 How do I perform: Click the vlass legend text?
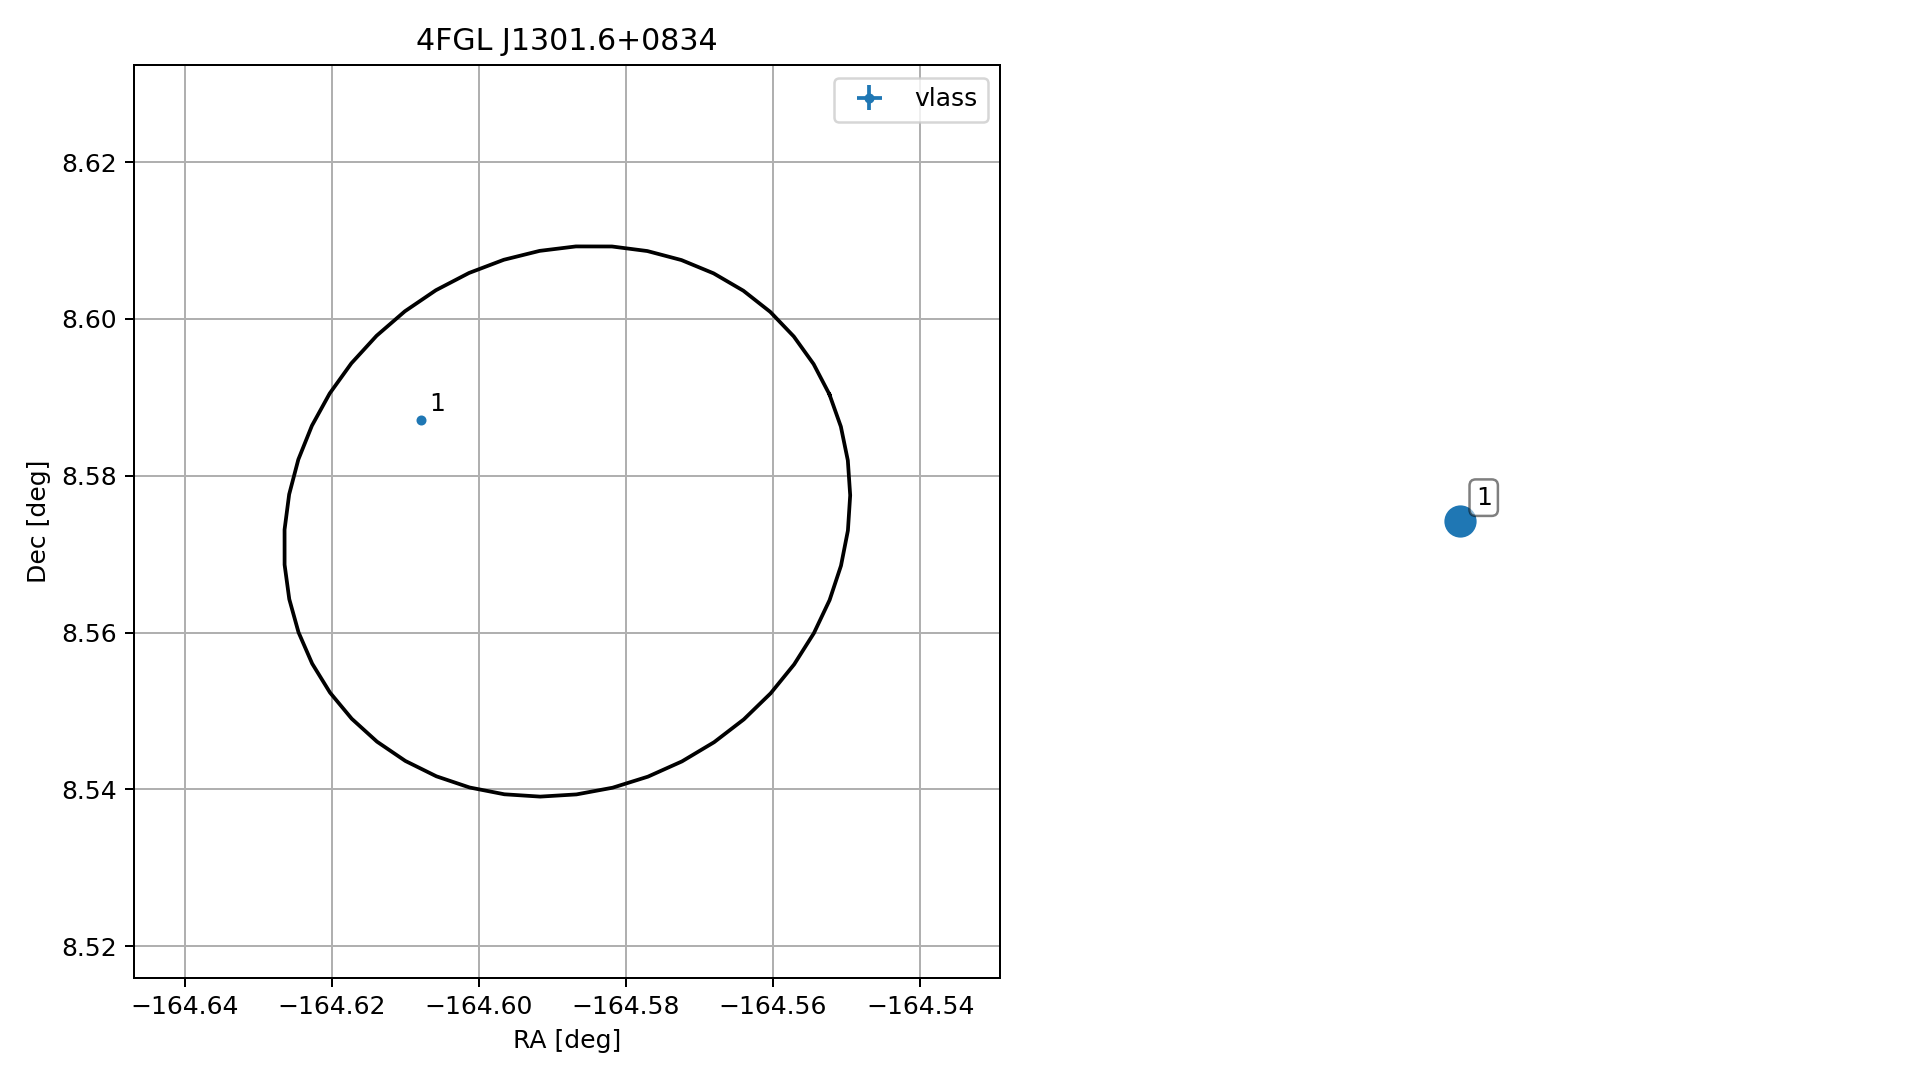coord(945,98)
